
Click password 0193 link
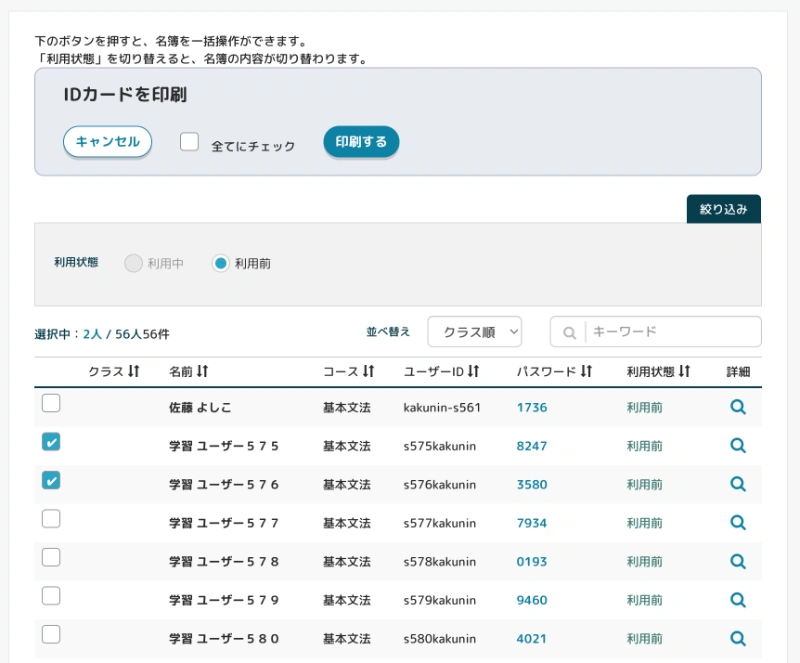(532, 561)
